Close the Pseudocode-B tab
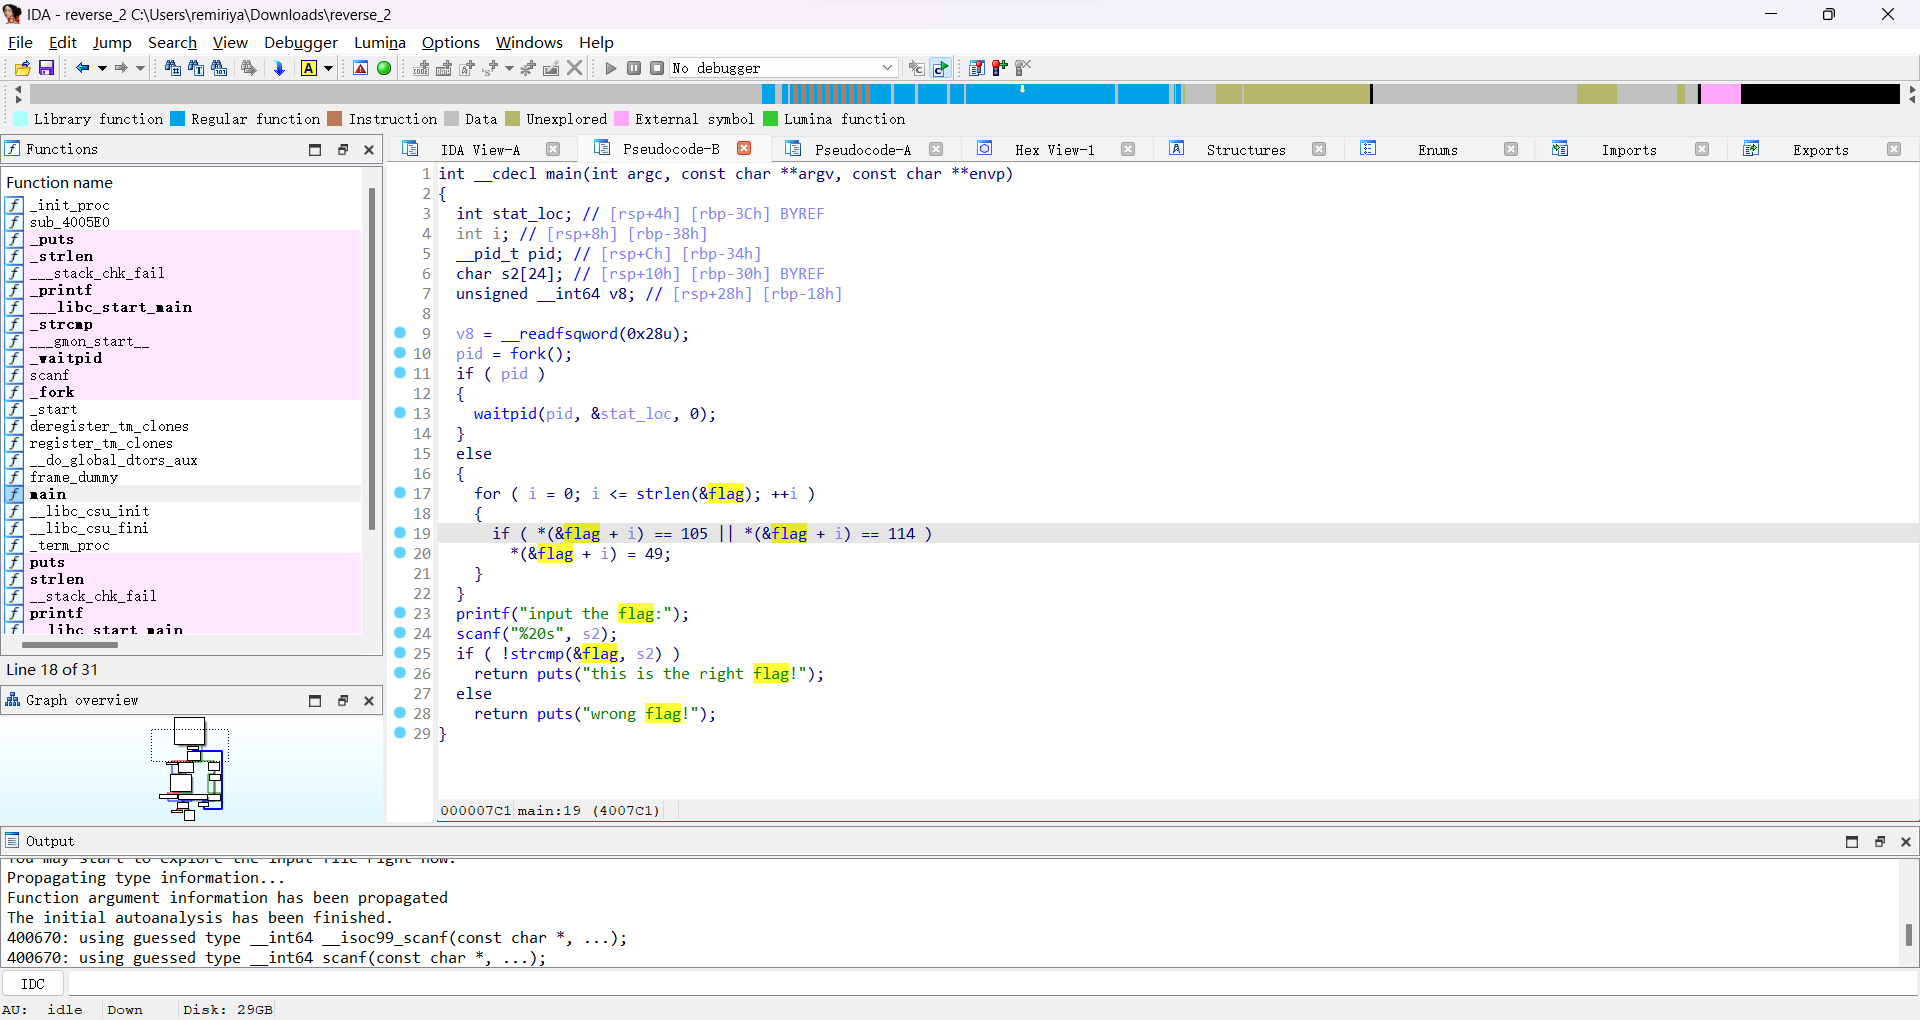Screen dimensions: 1920x1020 pyautogui.click(x=744, y=148)
